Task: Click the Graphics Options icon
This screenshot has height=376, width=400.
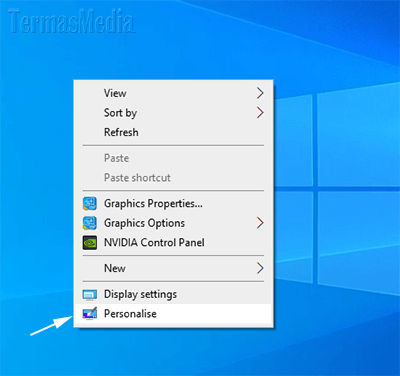Action: pos(90,223)
